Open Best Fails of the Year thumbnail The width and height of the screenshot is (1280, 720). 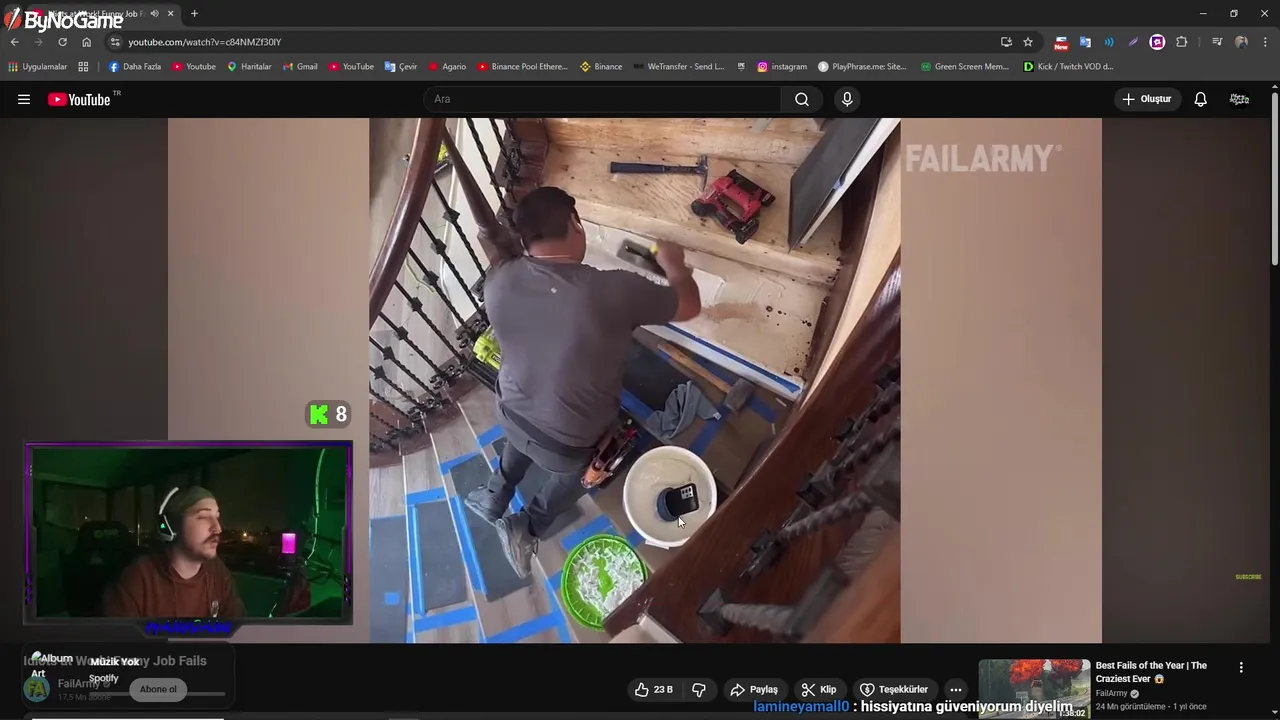pos(1034,688)
